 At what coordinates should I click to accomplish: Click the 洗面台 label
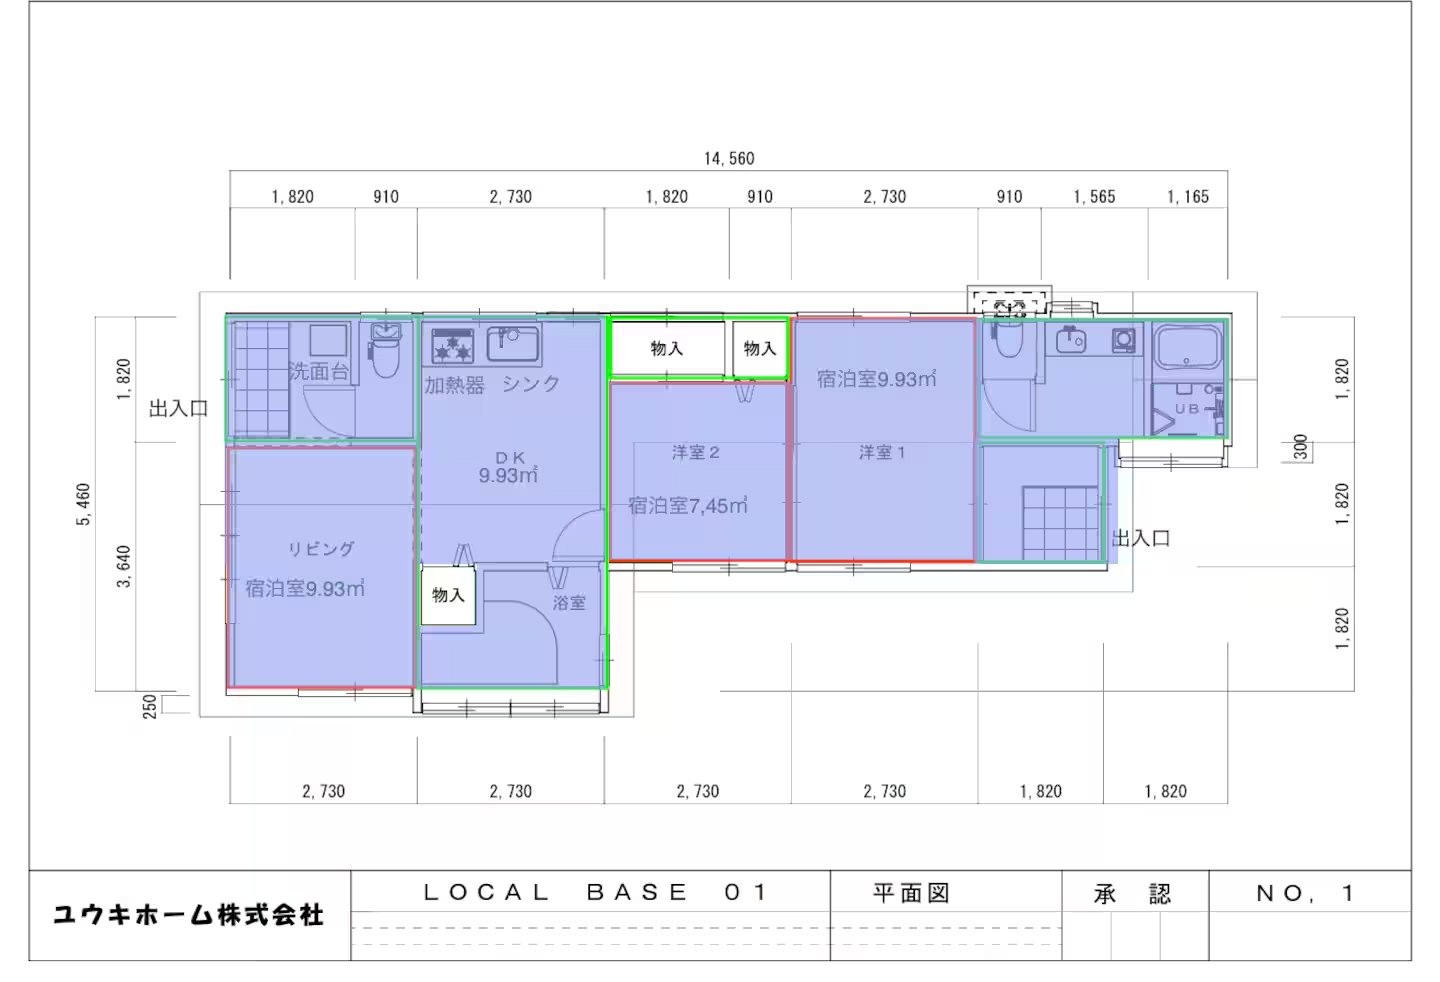pyautogui.click(x=319, y=371)
